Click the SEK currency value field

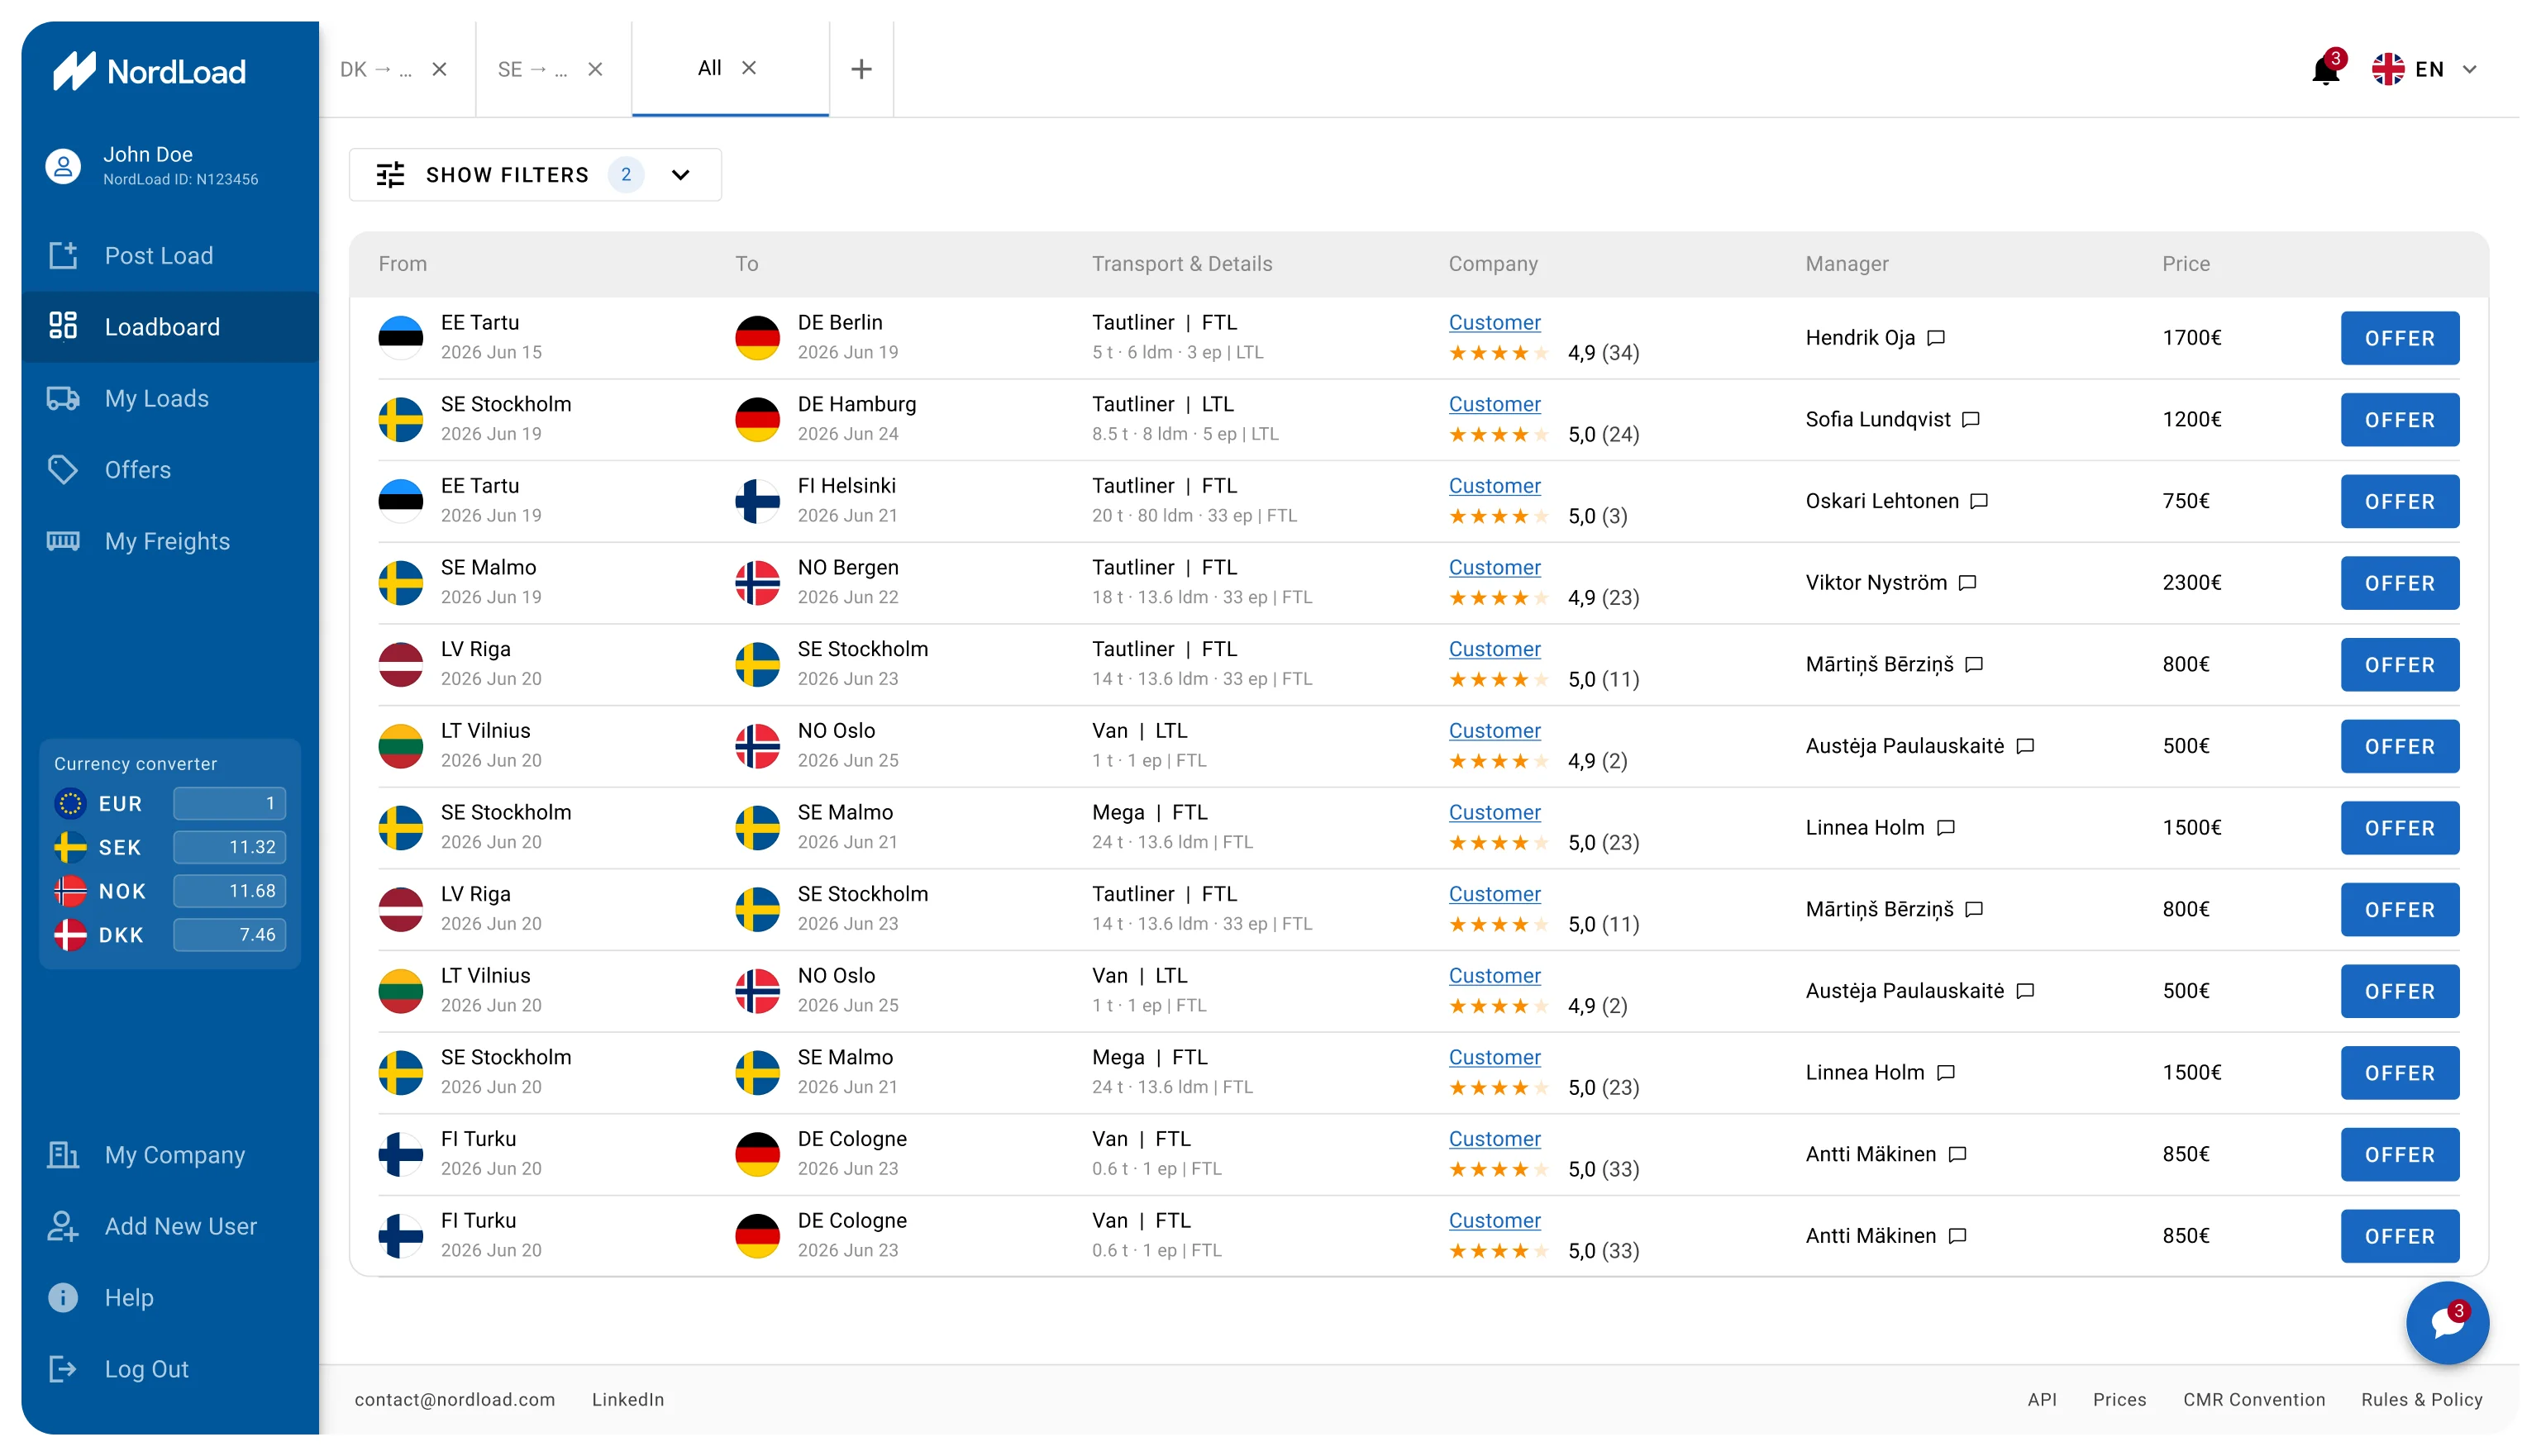tap(230, 847)
